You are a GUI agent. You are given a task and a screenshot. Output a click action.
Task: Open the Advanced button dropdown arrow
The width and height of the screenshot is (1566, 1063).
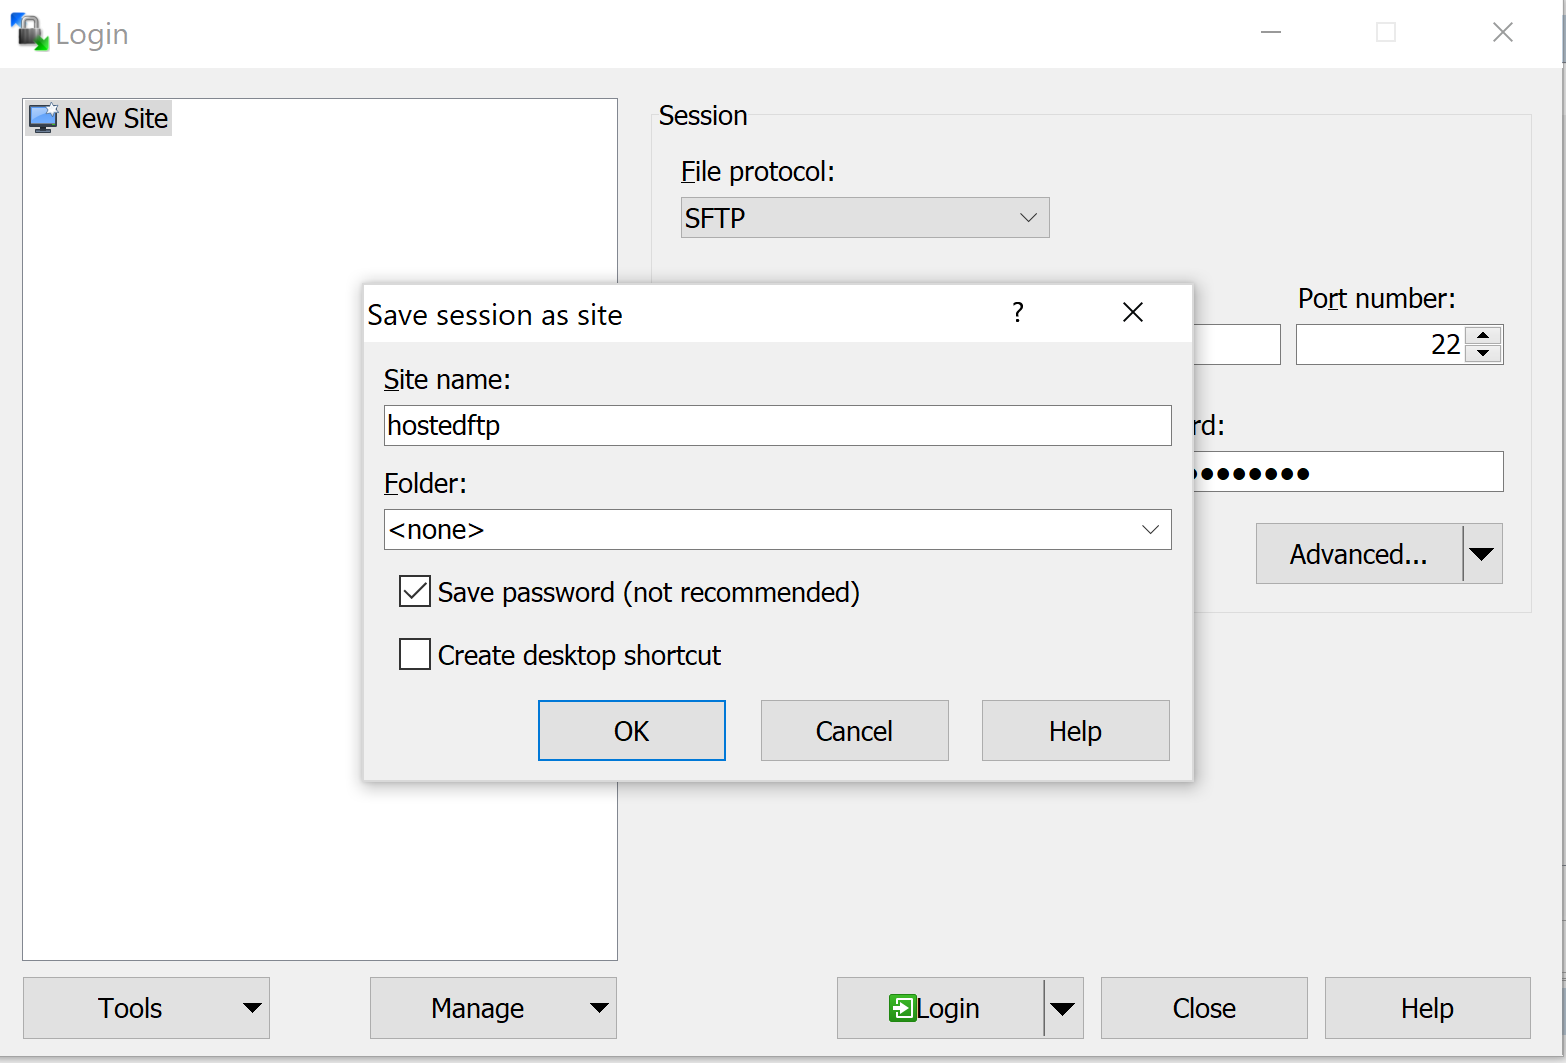[x=1482, y=554]
